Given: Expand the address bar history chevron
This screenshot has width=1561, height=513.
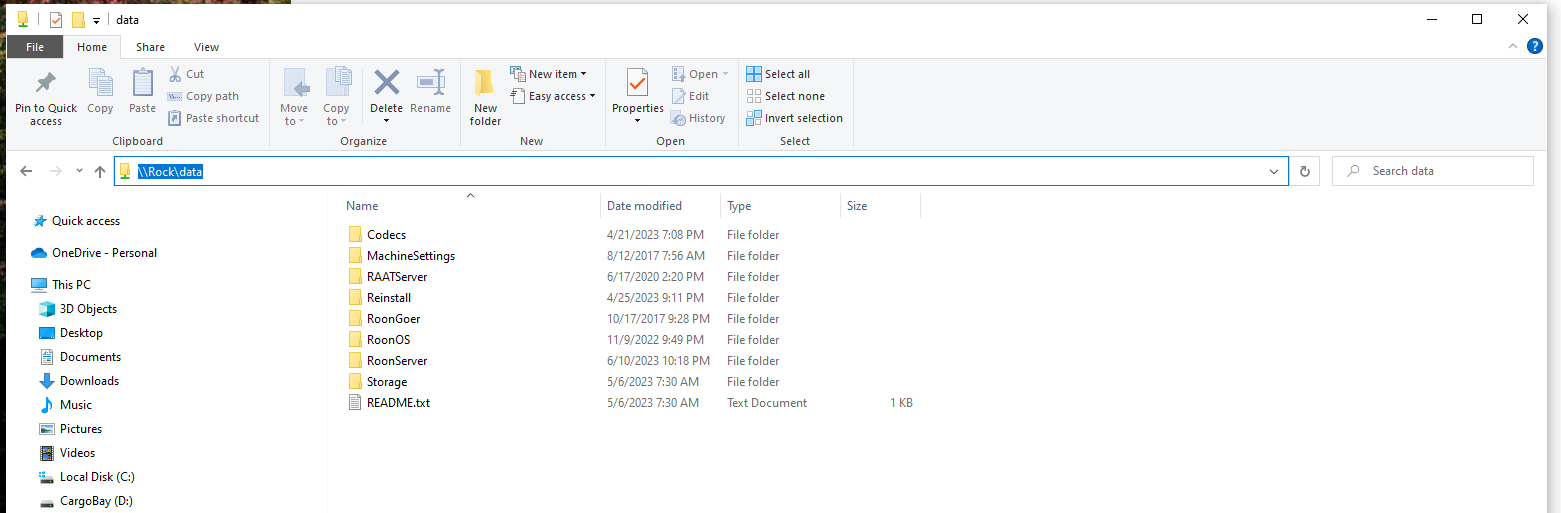Looking at the screenshot, I should [x=1274, y=171].
